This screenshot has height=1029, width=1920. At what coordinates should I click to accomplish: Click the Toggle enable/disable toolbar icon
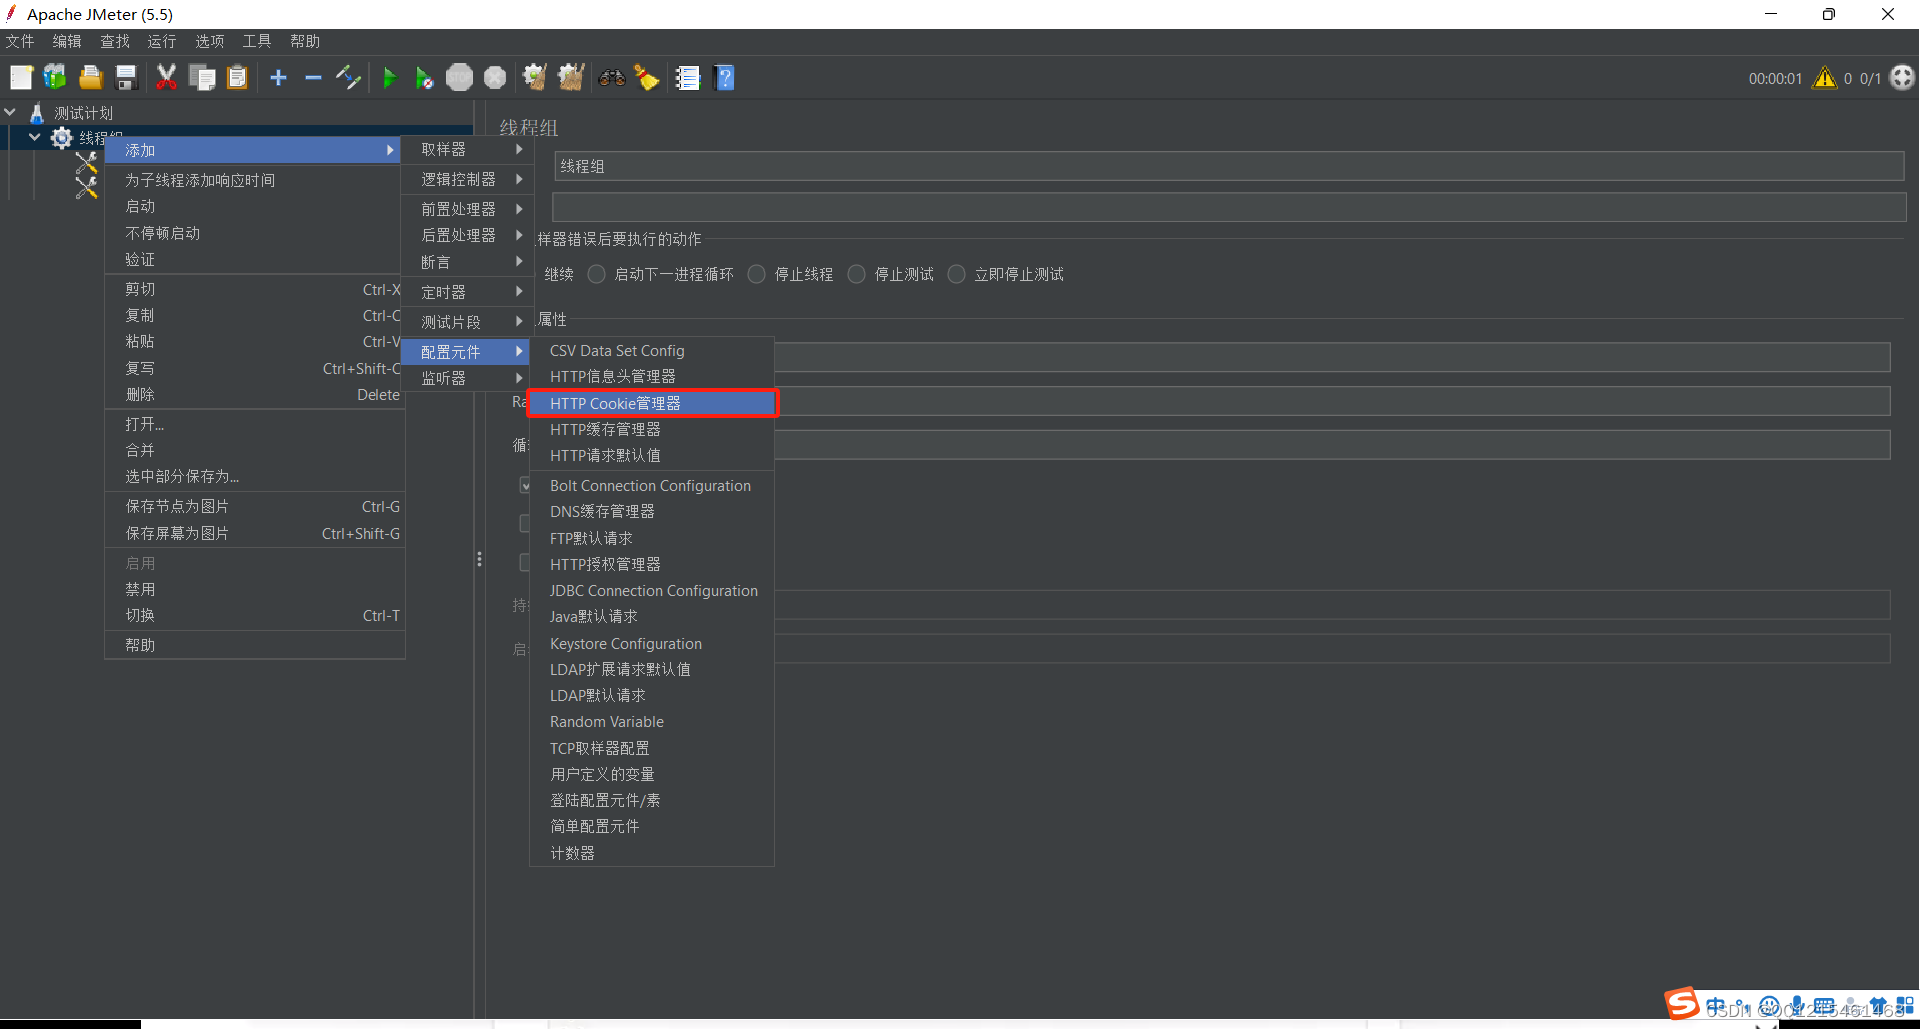pos(348,78)
